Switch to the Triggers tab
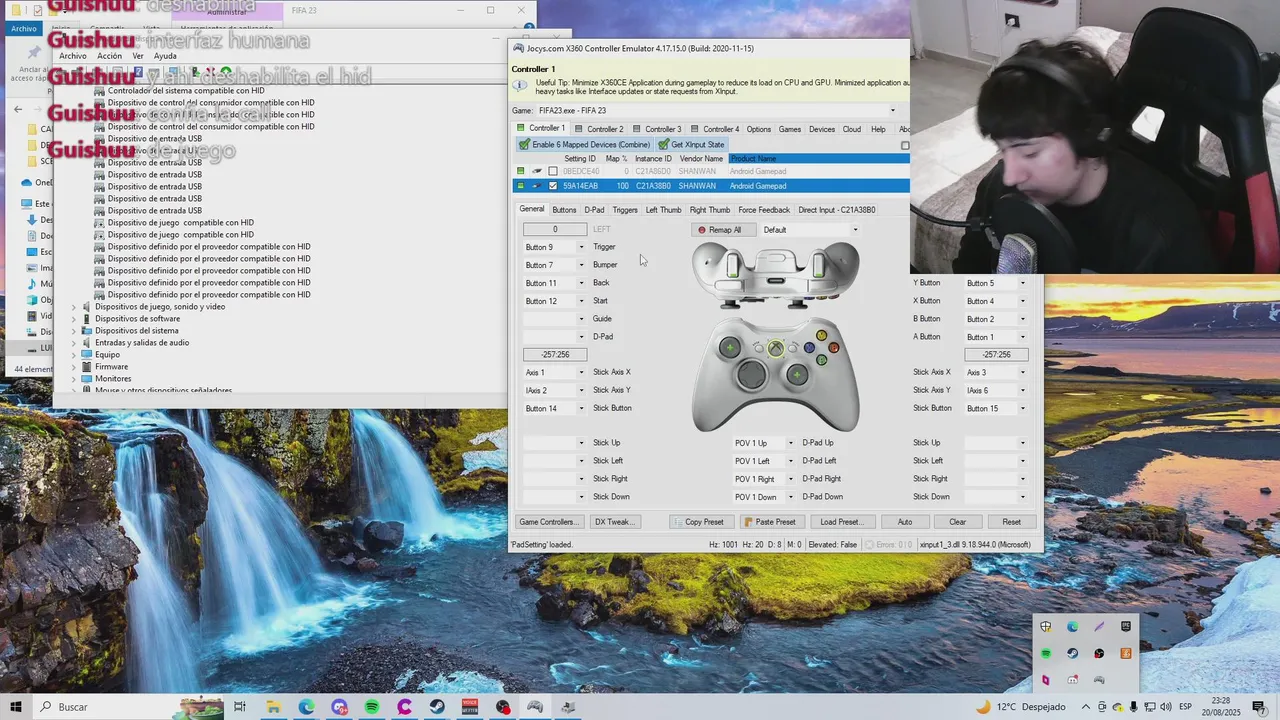The width and height of the screenshot is (1280, 720). click(625, 210)
